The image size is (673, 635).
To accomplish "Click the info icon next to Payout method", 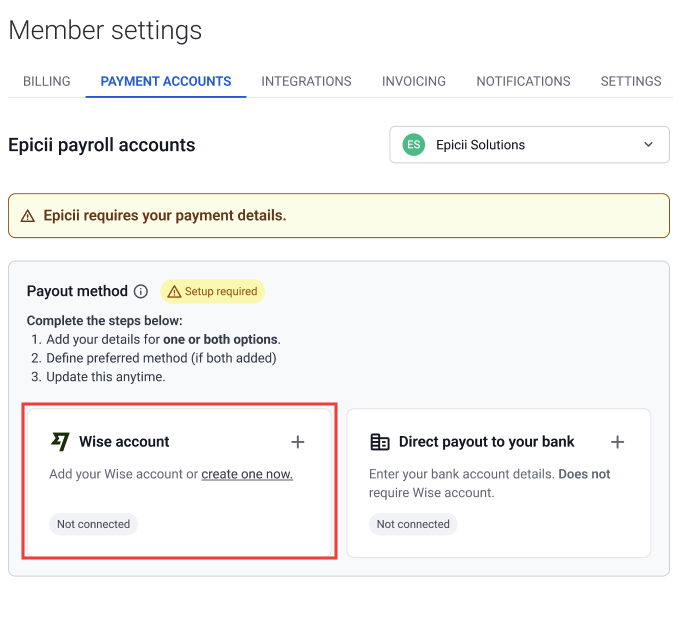I will pos(141,292).
